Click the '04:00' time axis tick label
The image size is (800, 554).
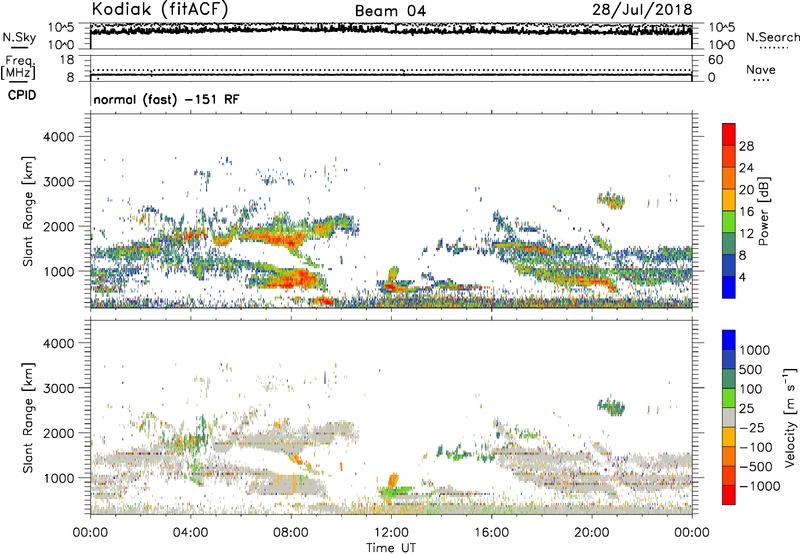pos(190,533)
